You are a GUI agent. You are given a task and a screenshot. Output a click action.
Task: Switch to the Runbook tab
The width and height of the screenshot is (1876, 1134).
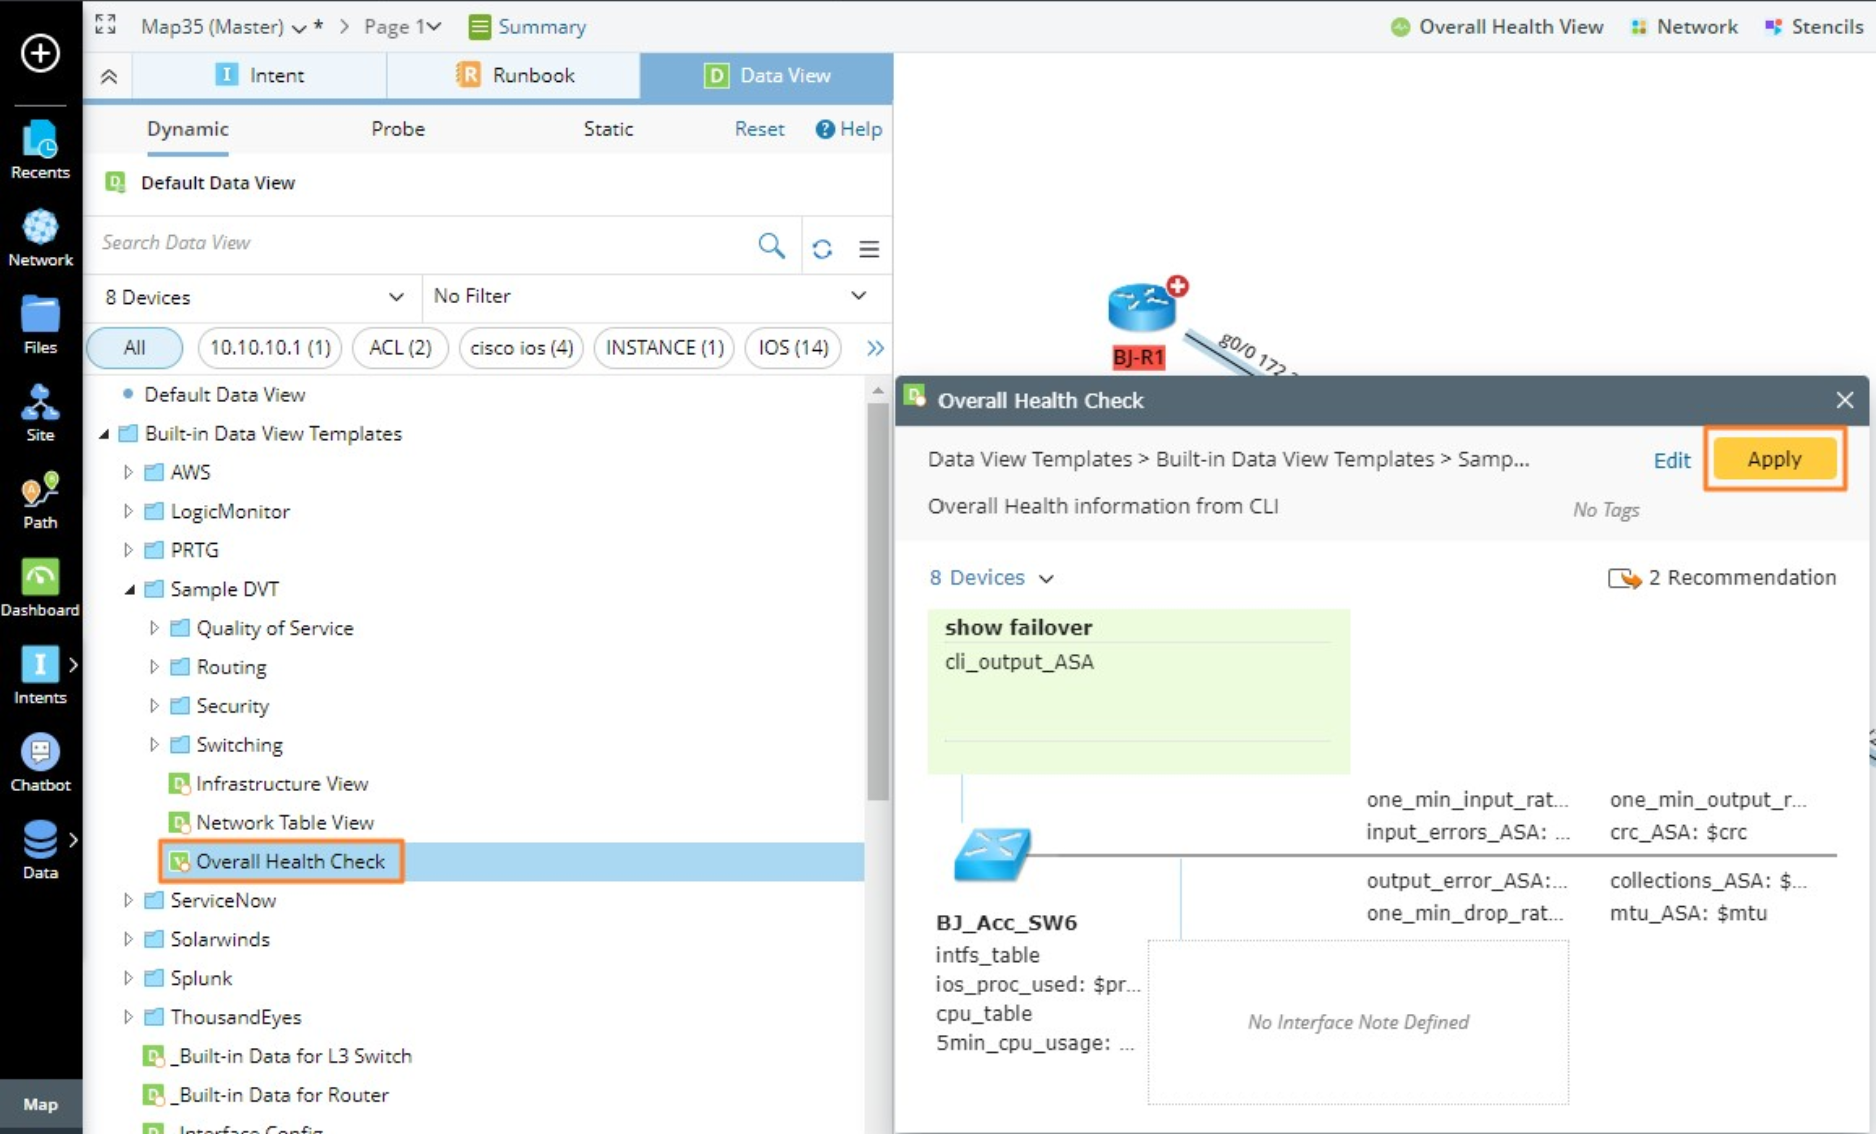pyautogui.click(x=514, y=76)
